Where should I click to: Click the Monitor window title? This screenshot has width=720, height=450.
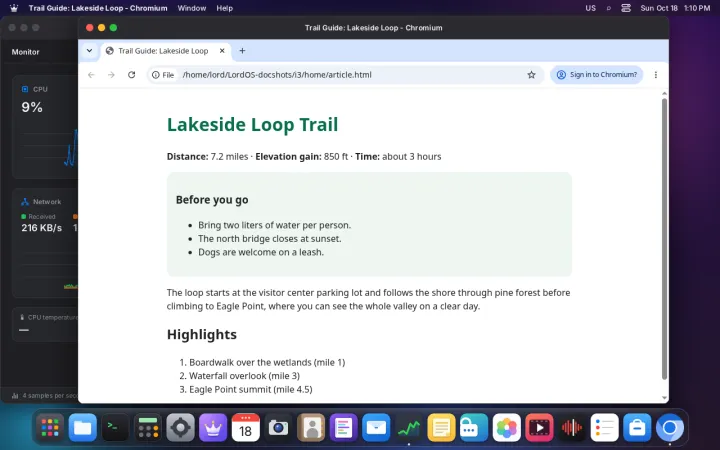26,52
